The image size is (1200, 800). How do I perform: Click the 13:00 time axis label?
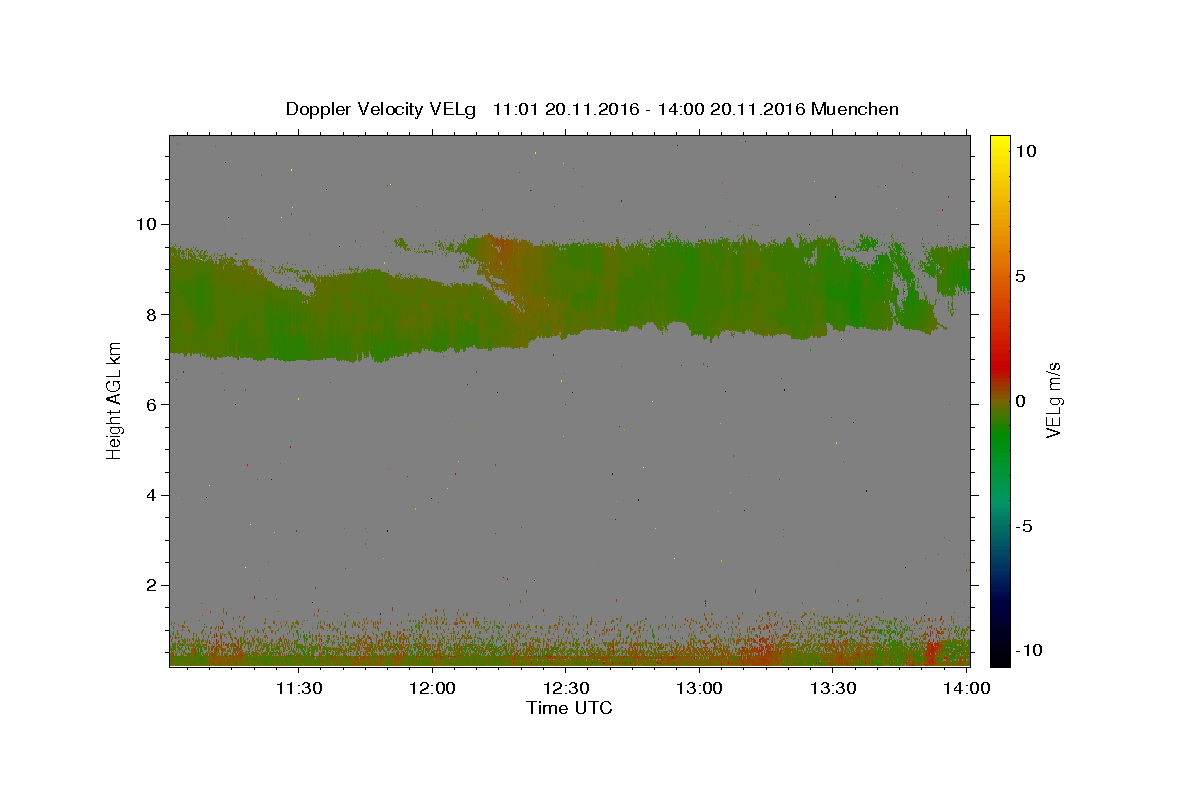tap(700, 688)
